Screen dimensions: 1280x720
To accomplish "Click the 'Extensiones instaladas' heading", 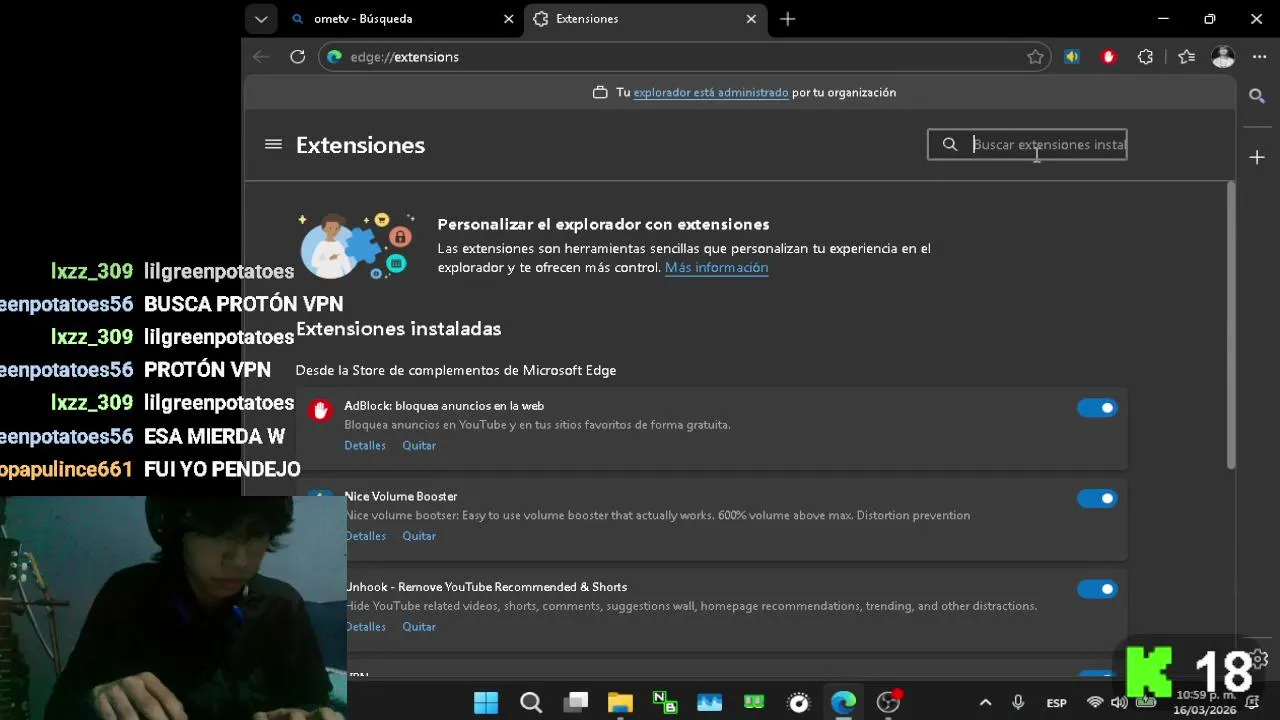I will pos(398,328).
